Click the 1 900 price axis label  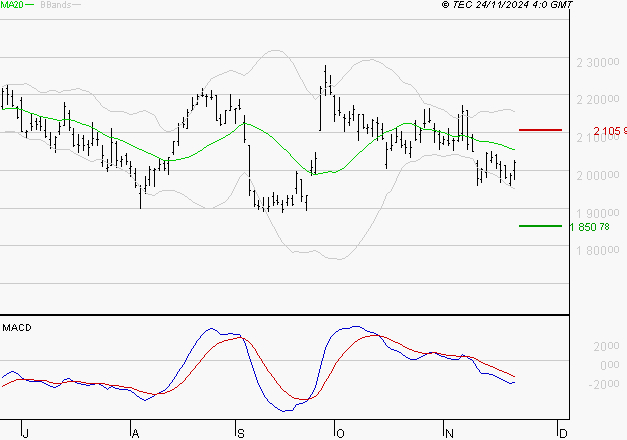coord(598,213)
